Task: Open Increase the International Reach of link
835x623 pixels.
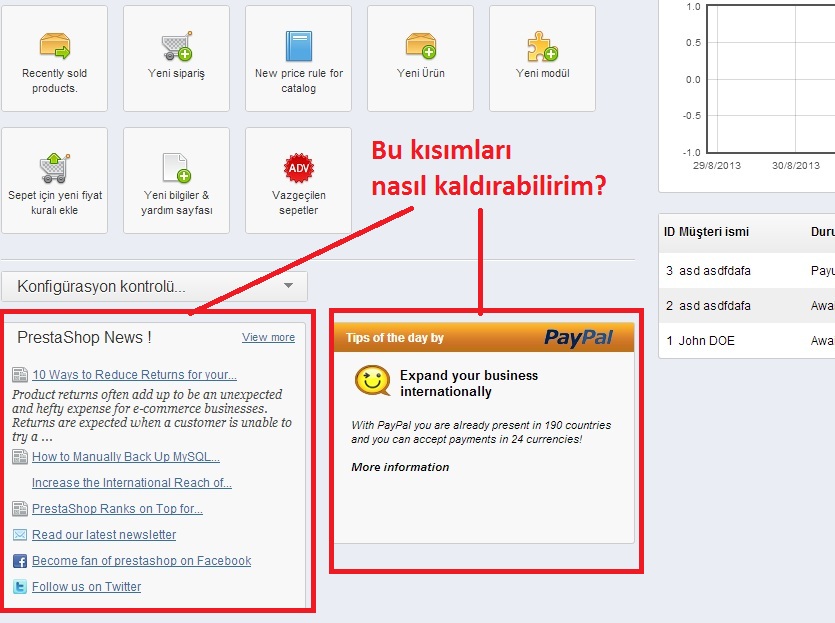Action: [x=132, y=483]
